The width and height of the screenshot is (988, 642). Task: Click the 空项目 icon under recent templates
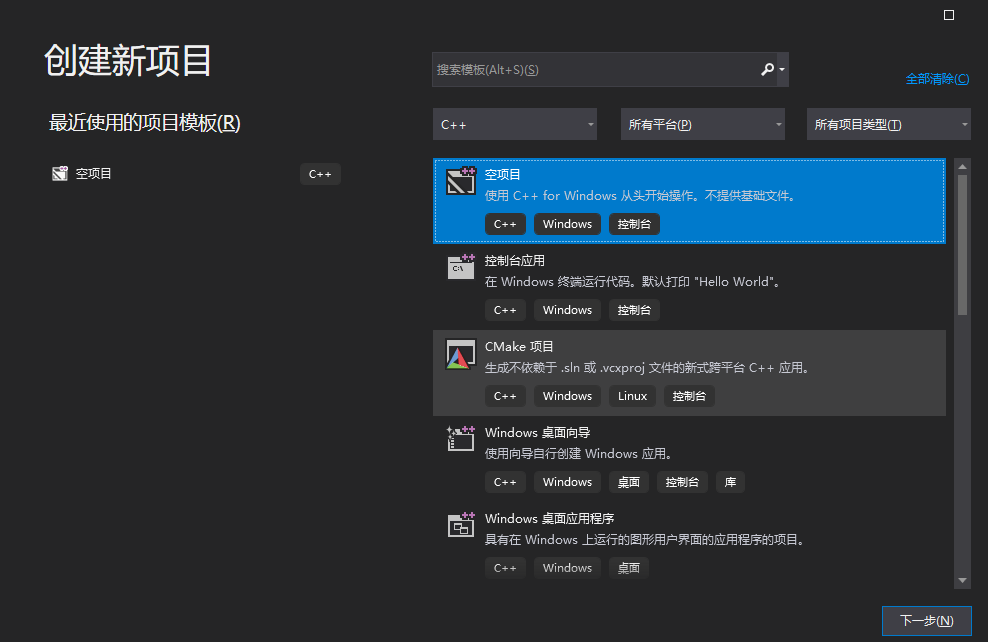pyautogui.click(x=60, y=173)
